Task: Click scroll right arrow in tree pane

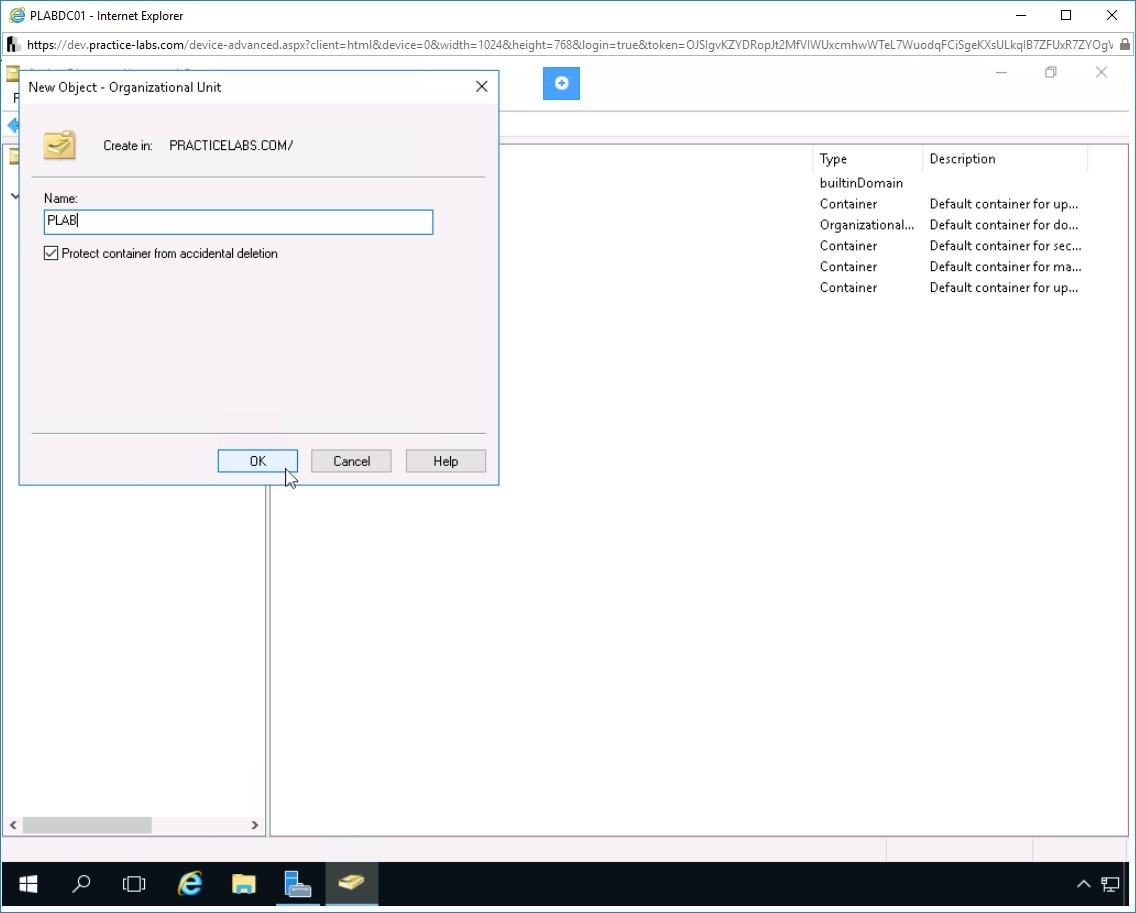Action: point(255,825)
